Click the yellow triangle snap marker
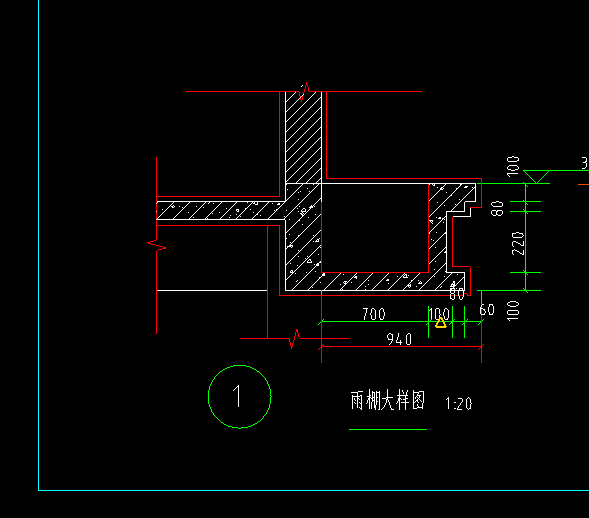Viewport: 589px width, 518px height. tap(441, 323)
